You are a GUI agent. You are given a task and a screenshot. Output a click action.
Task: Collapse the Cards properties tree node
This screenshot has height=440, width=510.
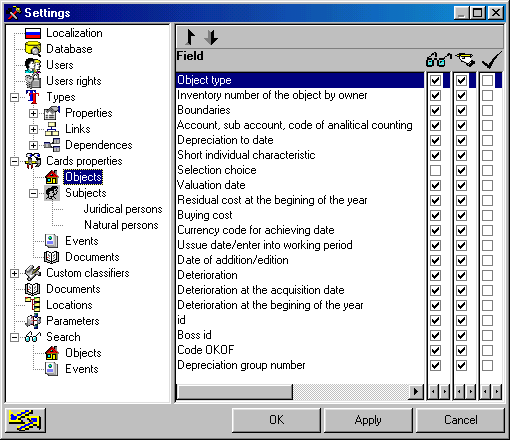click(x=14, y=161)
